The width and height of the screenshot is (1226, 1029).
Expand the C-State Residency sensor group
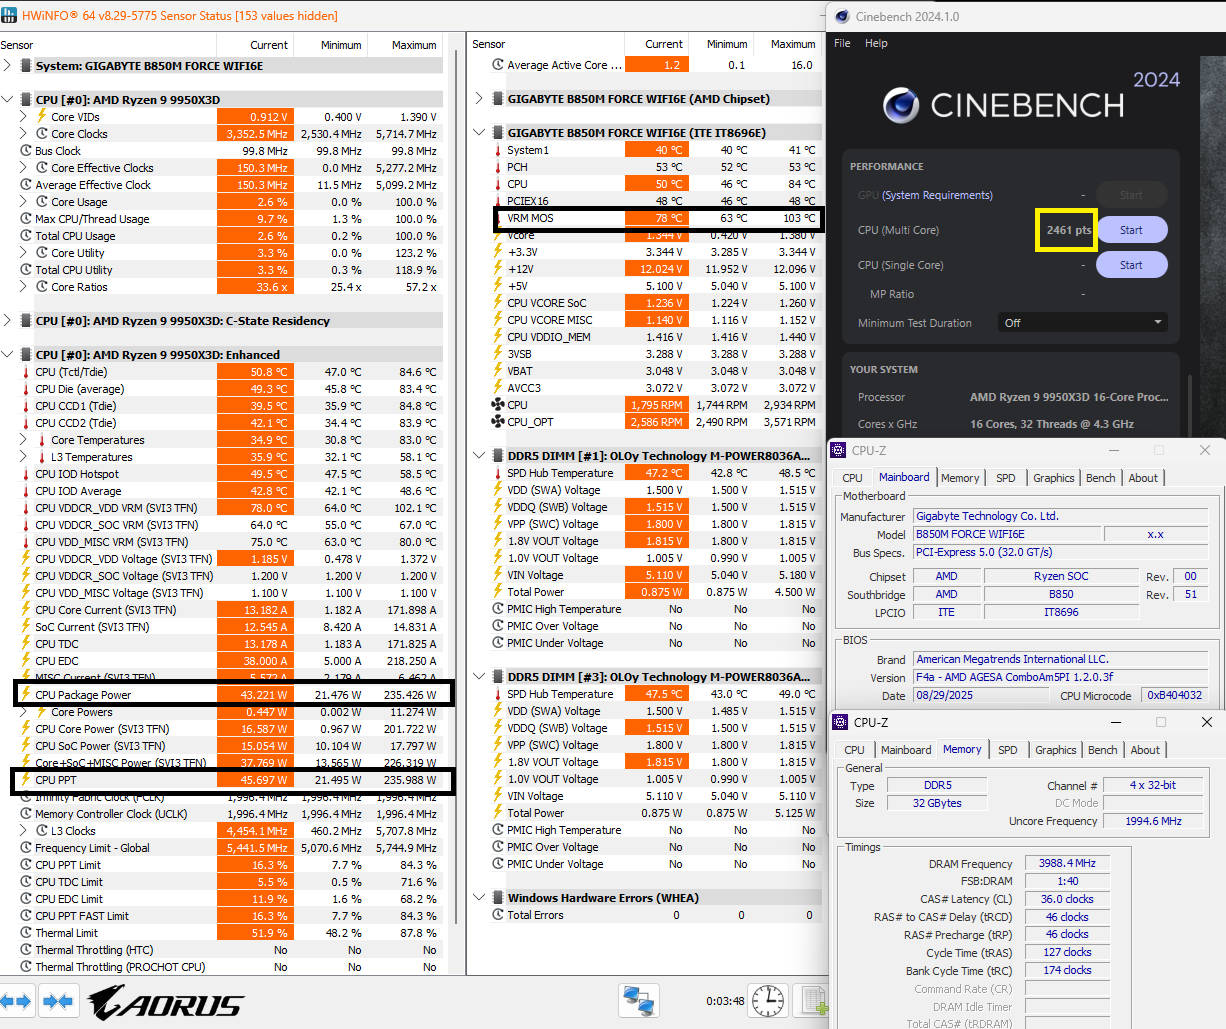tap(8, 321)
